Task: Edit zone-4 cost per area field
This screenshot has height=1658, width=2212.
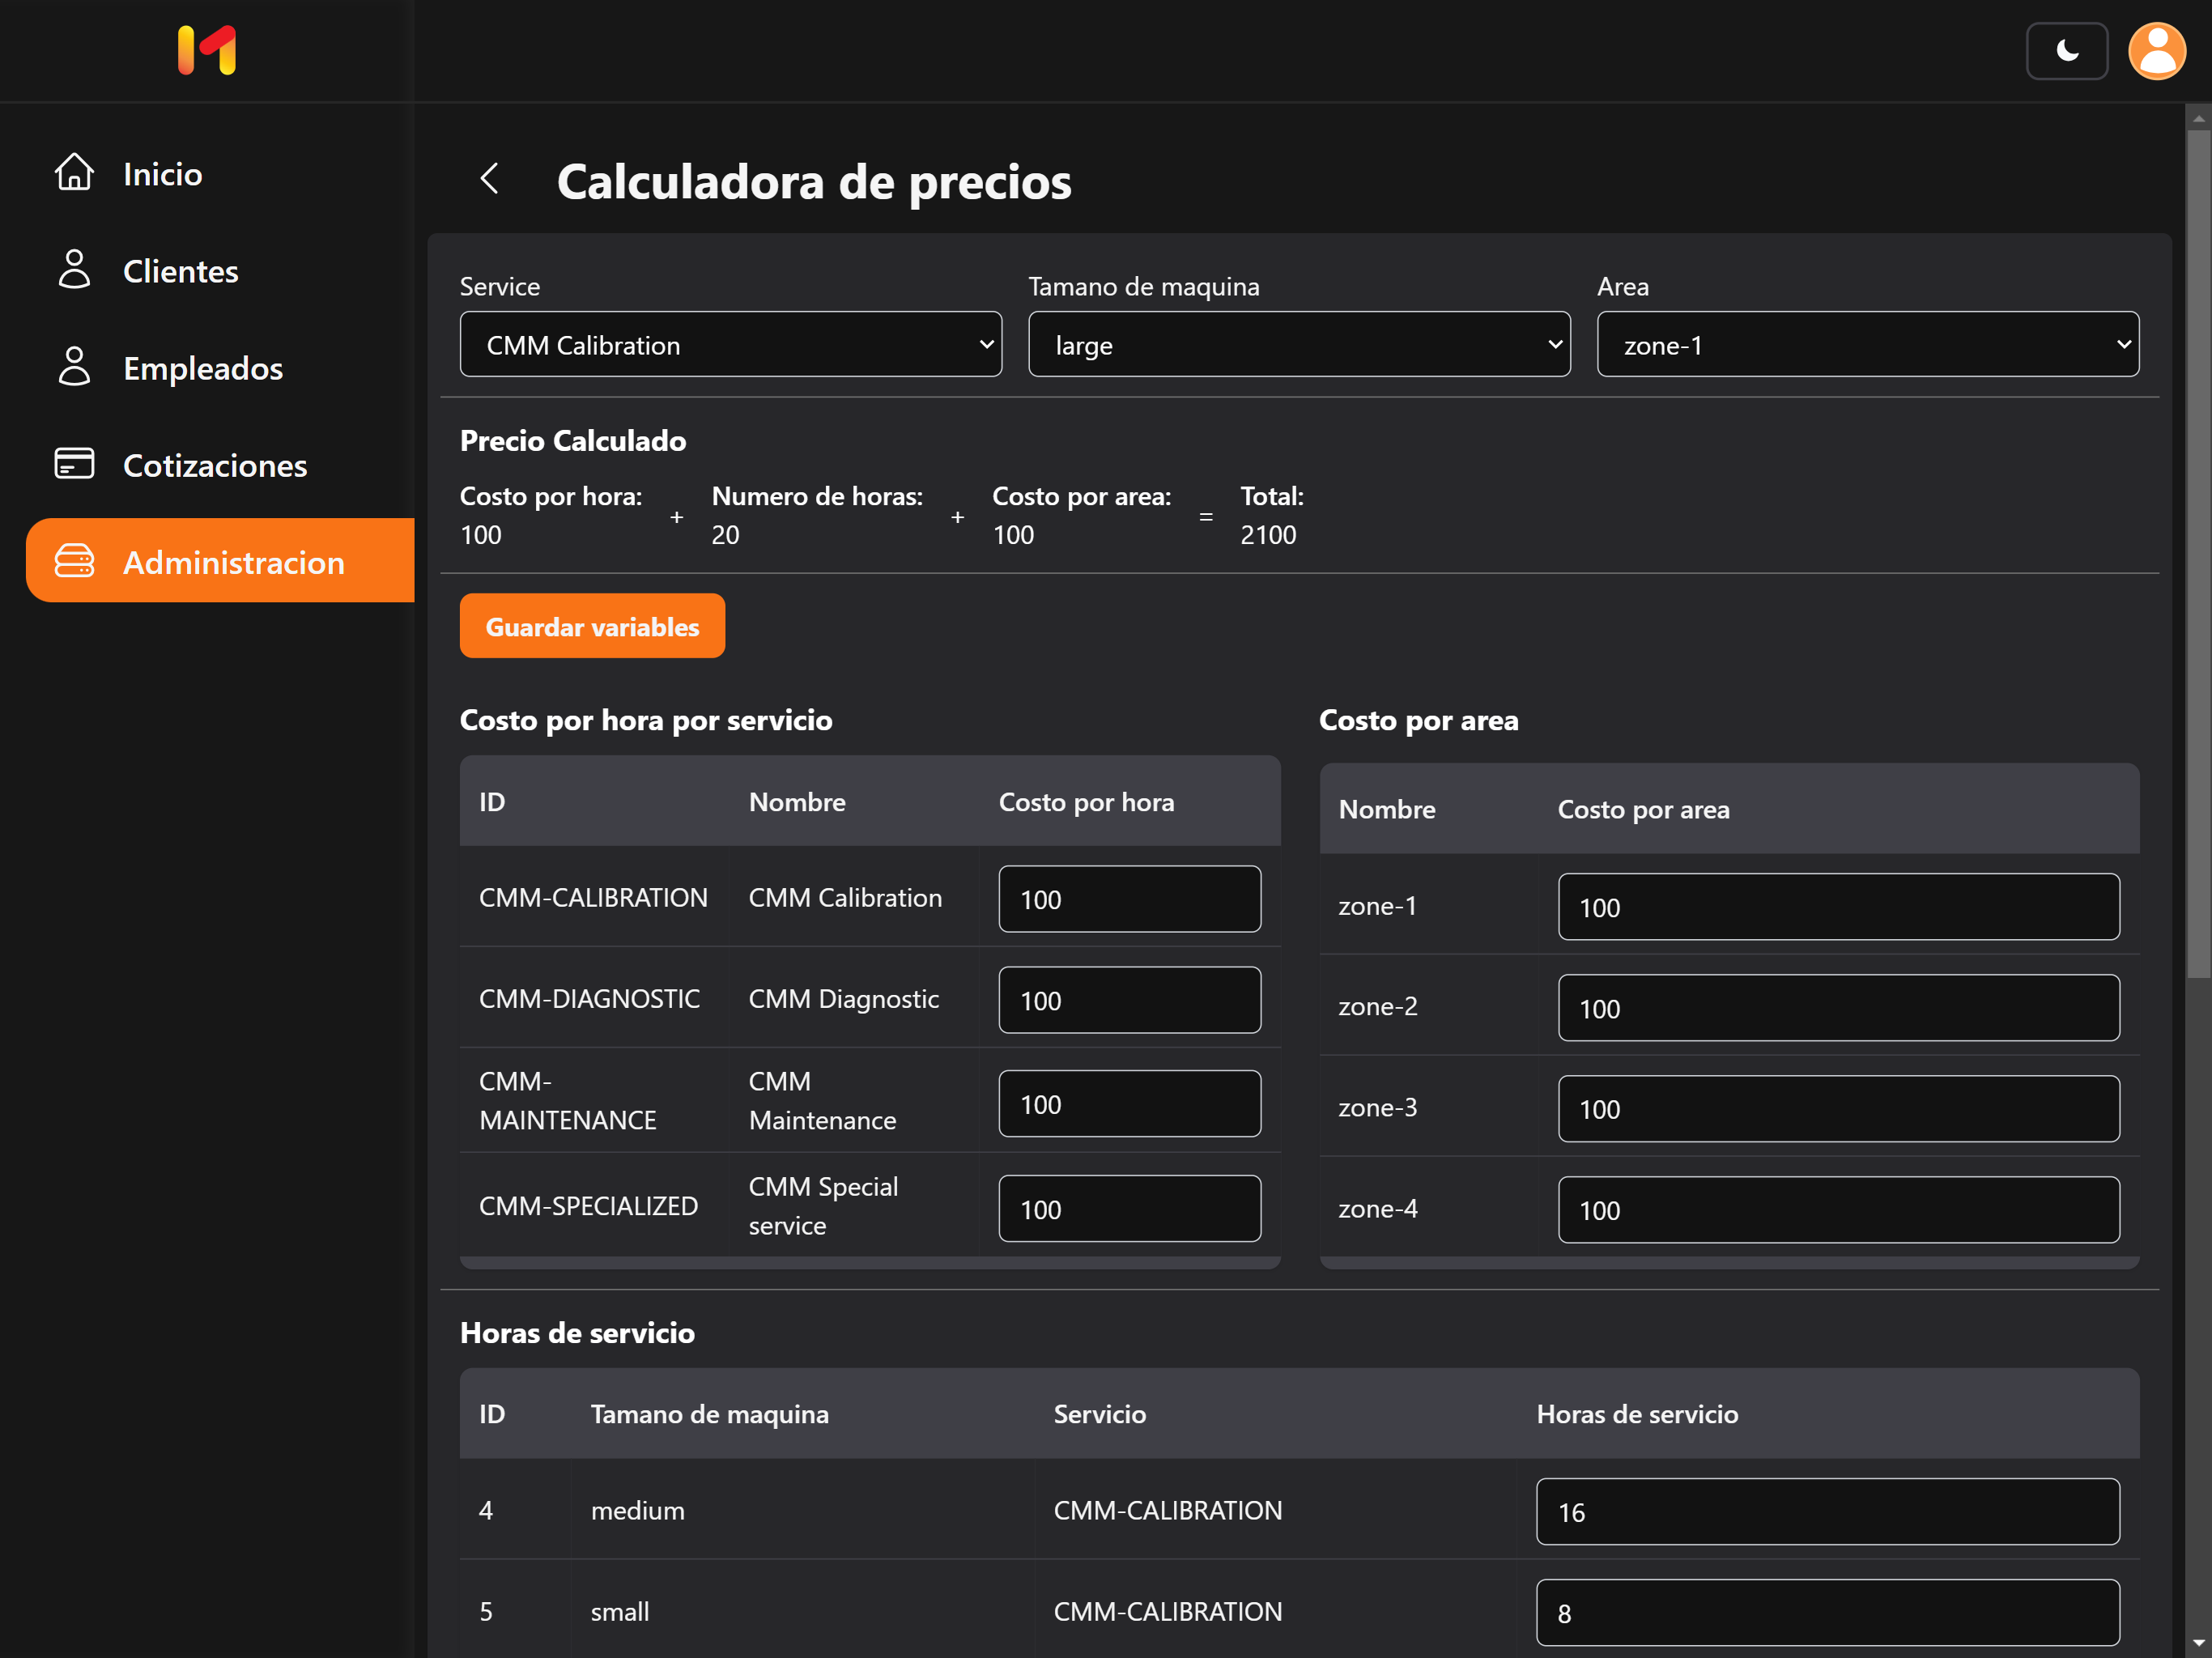Action: 1838,1210
